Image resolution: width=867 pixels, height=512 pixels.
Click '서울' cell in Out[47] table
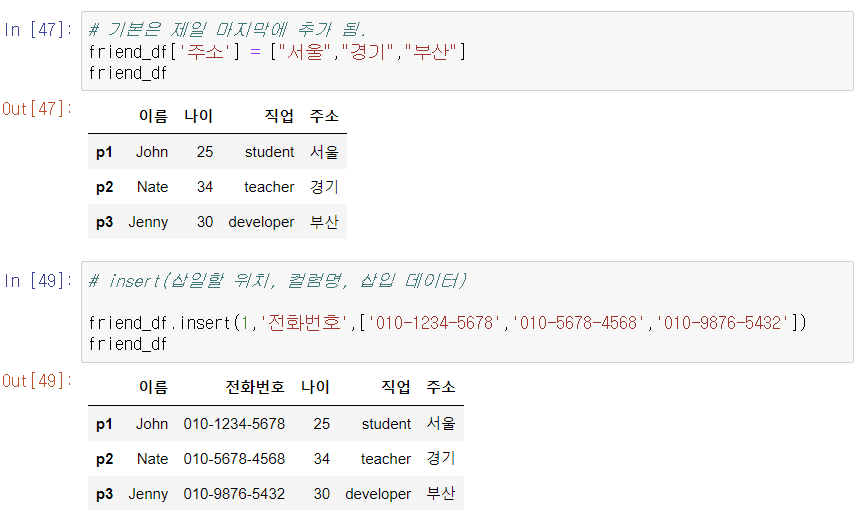tap(324, 151)
